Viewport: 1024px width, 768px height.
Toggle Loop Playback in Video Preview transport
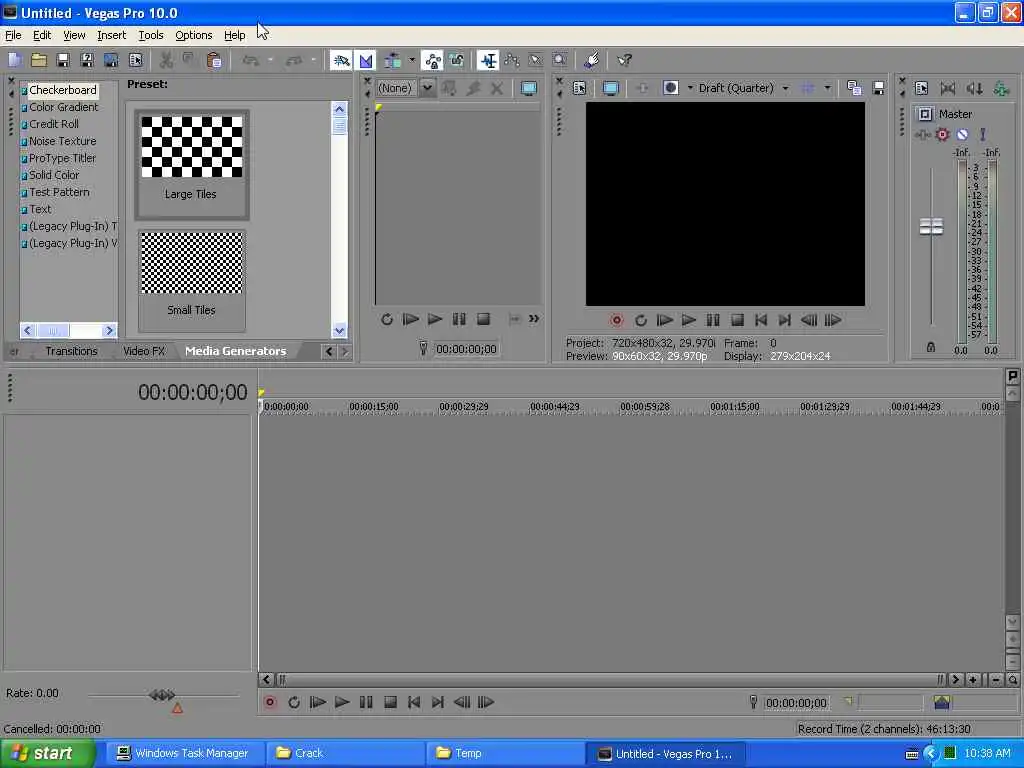point(641,320)
